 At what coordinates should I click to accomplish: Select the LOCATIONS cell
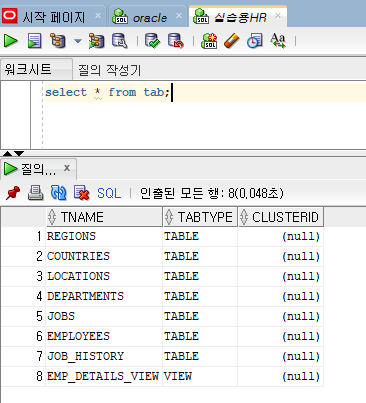click(x=104, y=276)
